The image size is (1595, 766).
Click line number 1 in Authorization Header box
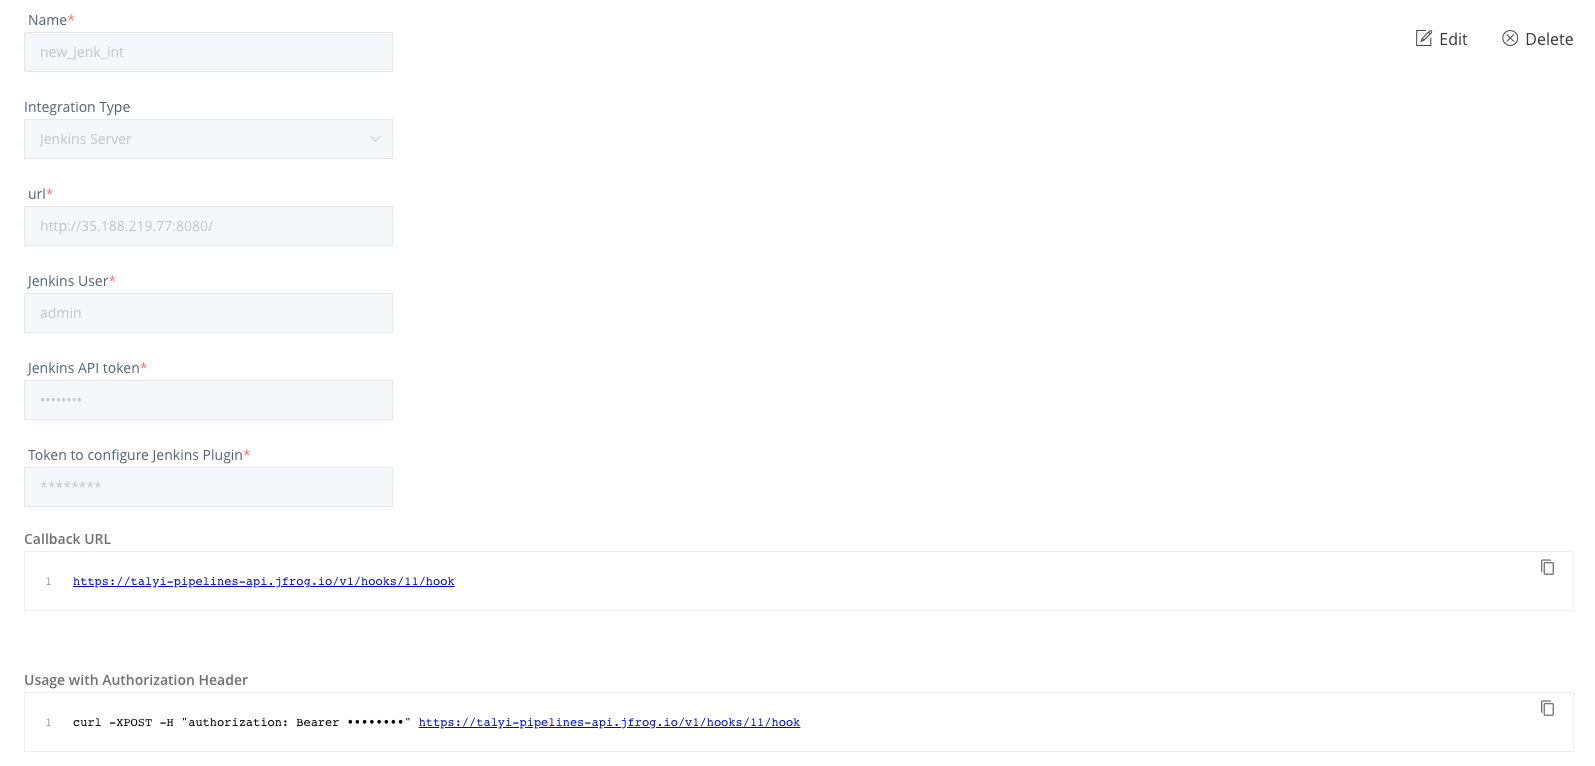pyautogui.click(x=48, y=722)
